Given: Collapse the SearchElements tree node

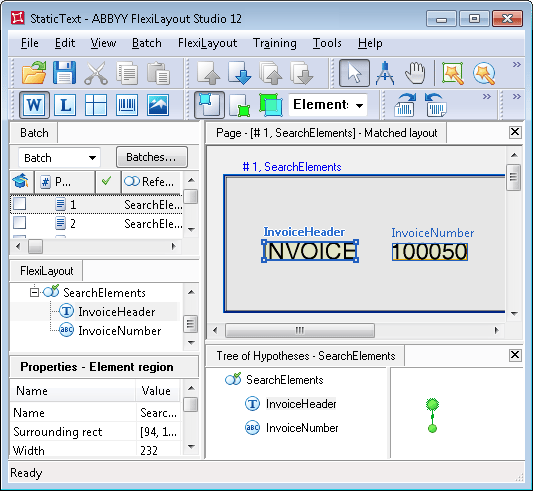Looking at the screenshot, I should tap(34, 292).
